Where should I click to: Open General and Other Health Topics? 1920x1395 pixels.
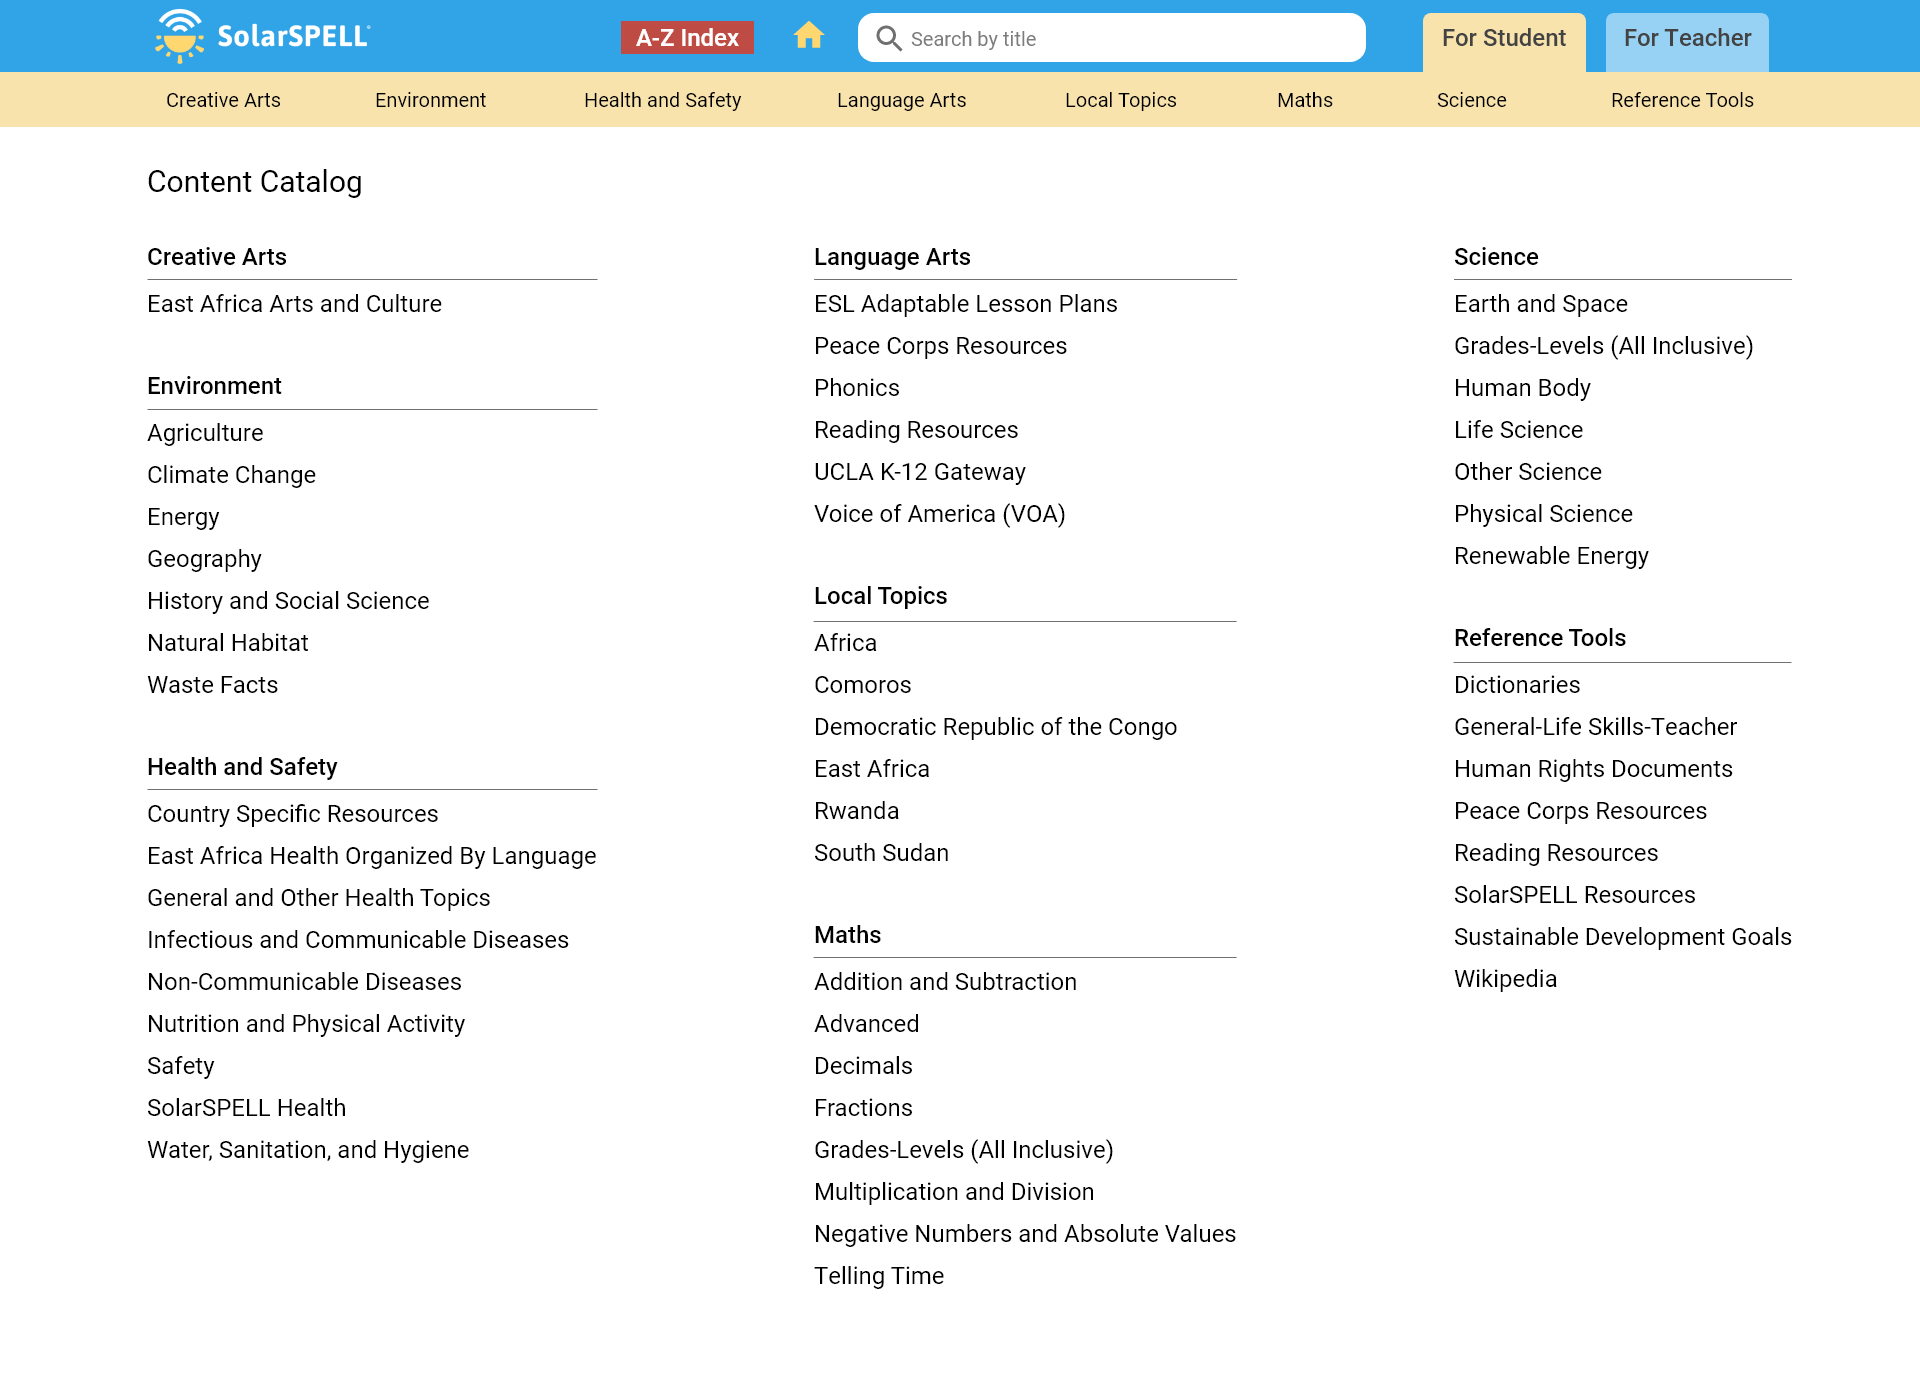[x=318, y=898]
